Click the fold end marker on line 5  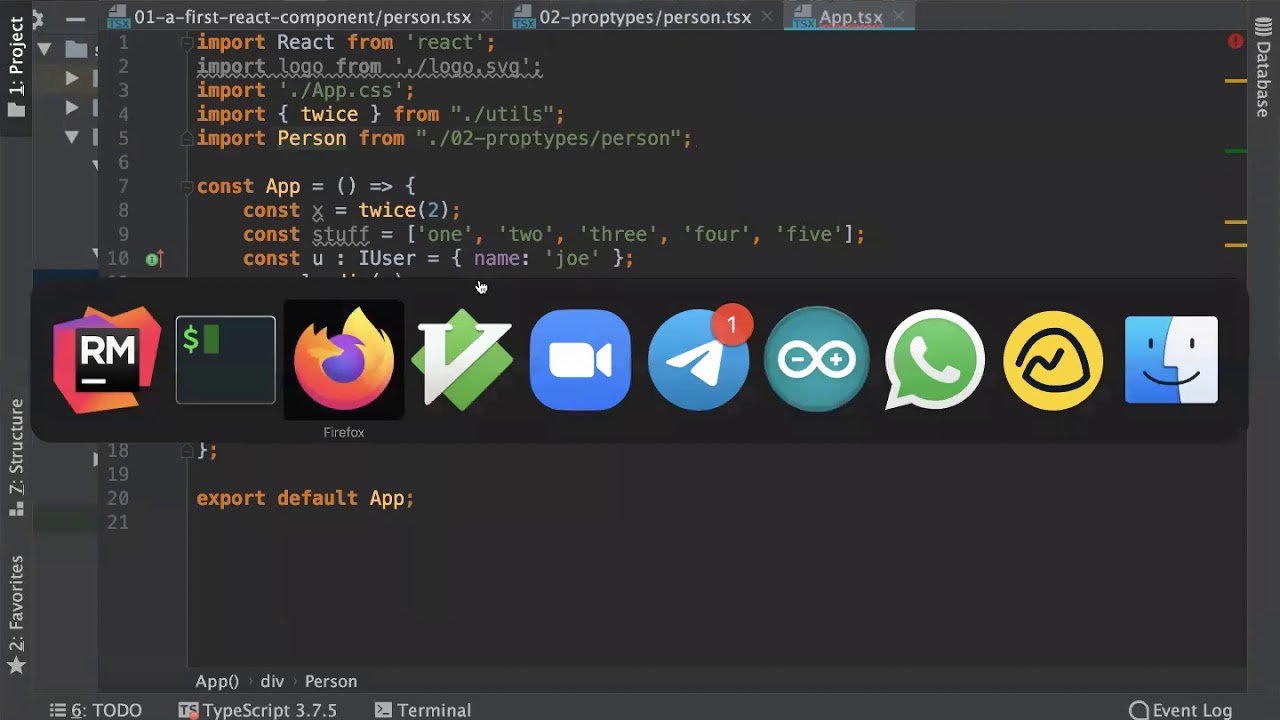pyautogui.click(x=187, y=139)
